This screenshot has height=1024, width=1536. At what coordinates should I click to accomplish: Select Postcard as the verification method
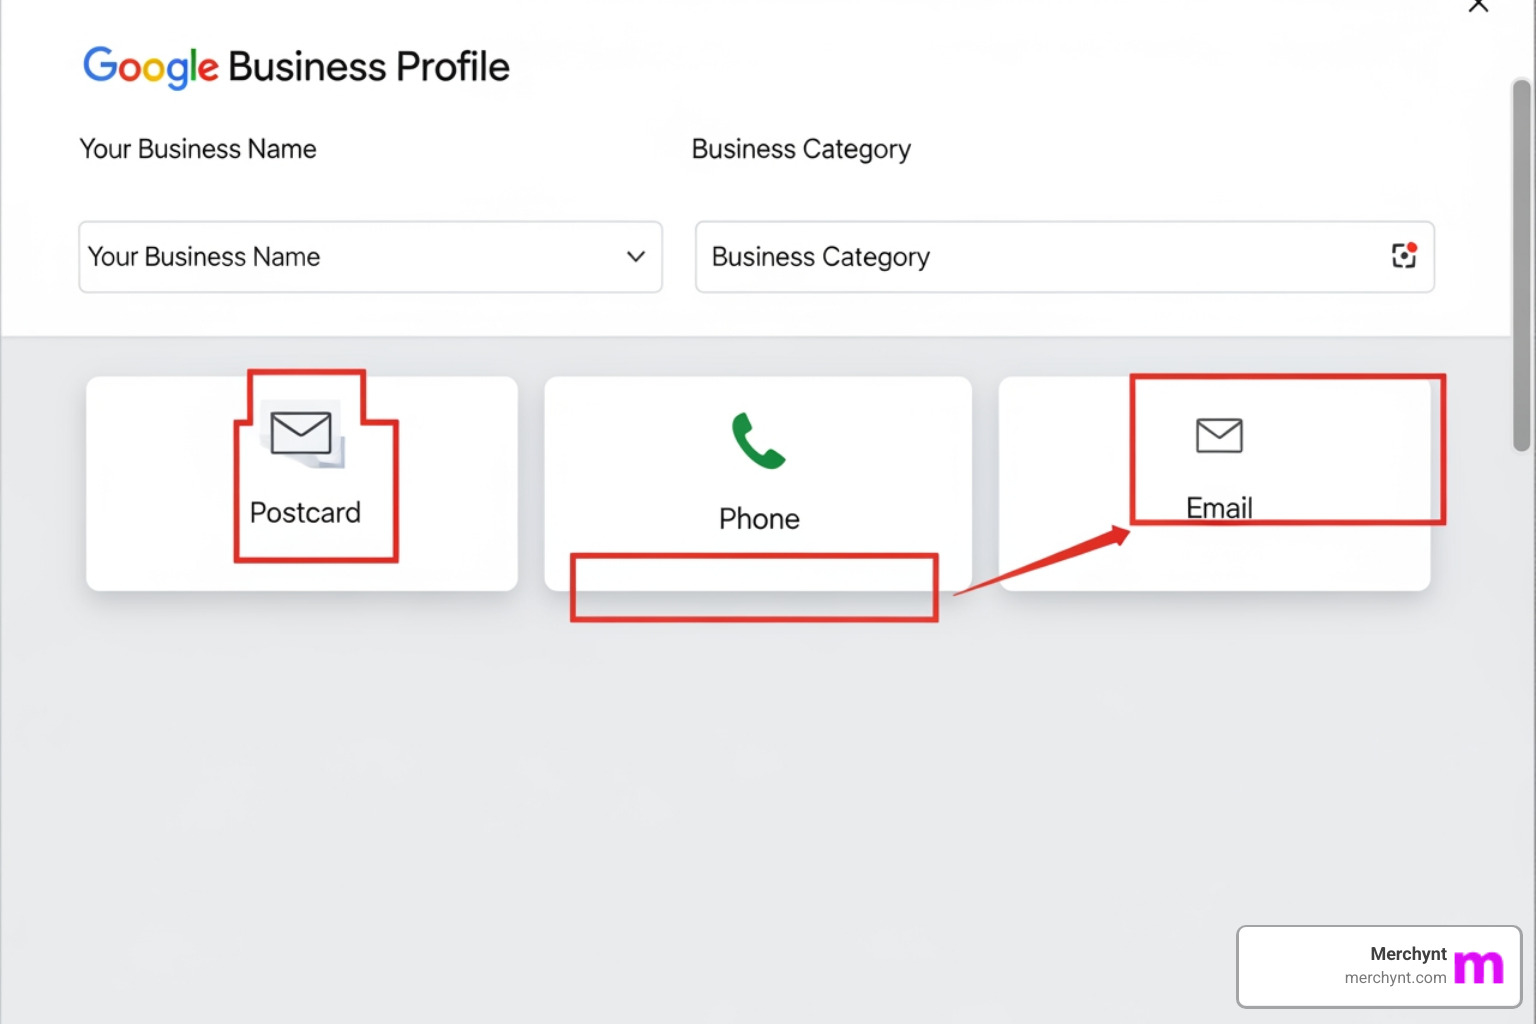(x=302, y=482)
